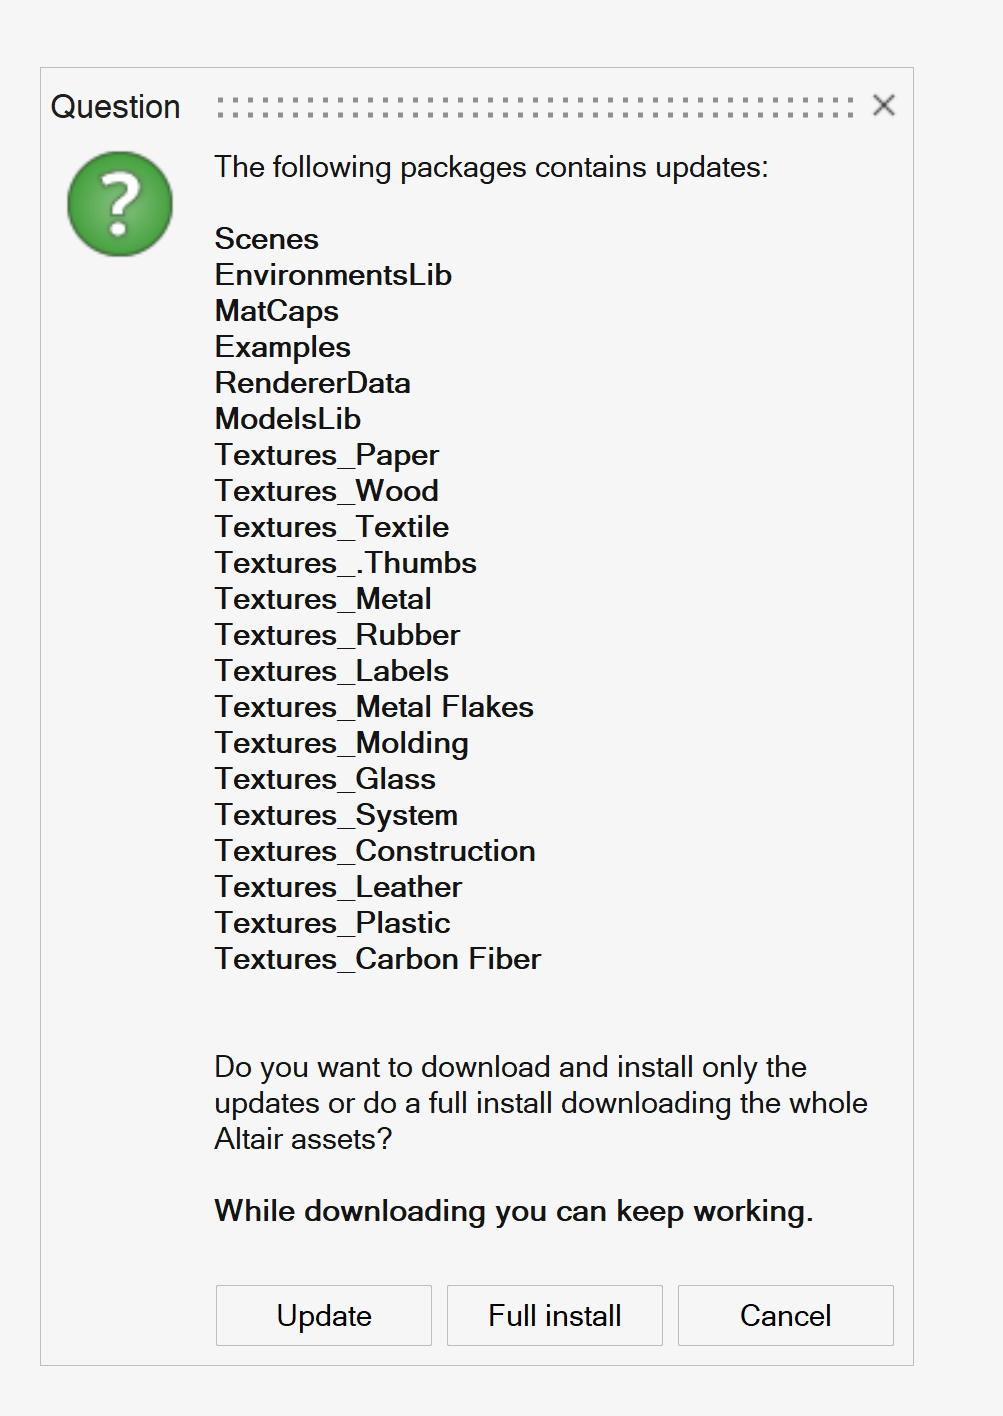Image resolution: width=1003 pixels, height=1416 pixels.
Task: Select the Textures_Metal Flakes package entry
Action: coord(374,707)
